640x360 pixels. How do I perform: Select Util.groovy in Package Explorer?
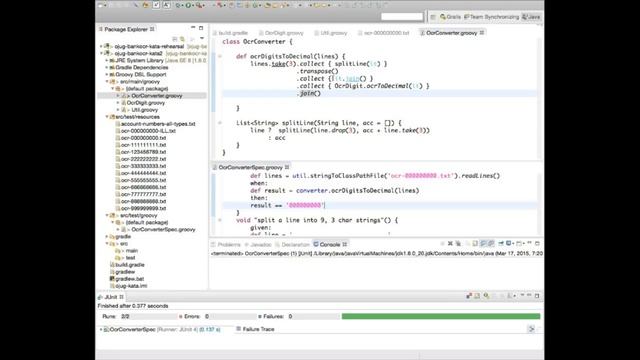(x=144, y=110)
